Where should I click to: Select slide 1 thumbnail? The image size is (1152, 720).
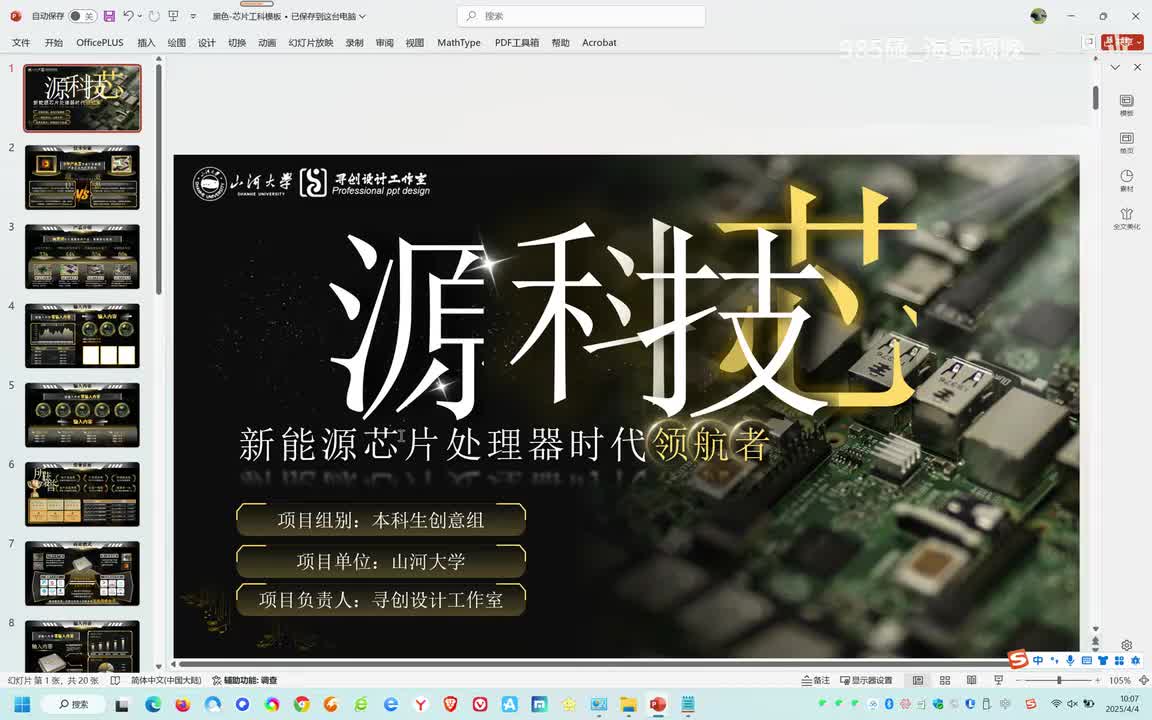pos(82,98)
